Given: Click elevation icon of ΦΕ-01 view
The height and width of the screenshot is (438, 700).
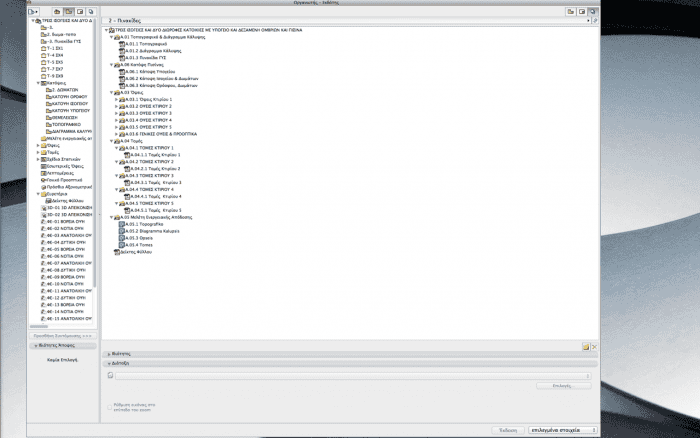Looking at the screenshot, I should point(44,221).
